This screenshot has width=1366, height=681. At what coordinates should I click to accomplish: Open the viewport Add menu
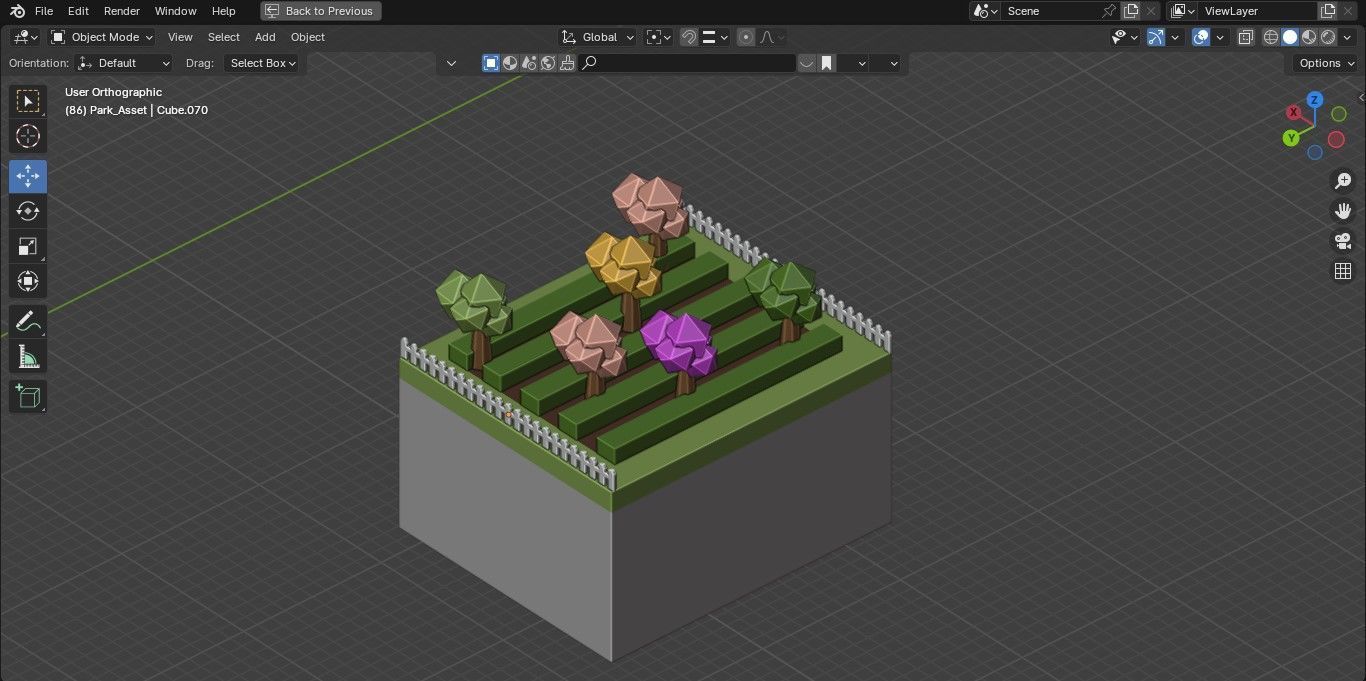(265, 37)
